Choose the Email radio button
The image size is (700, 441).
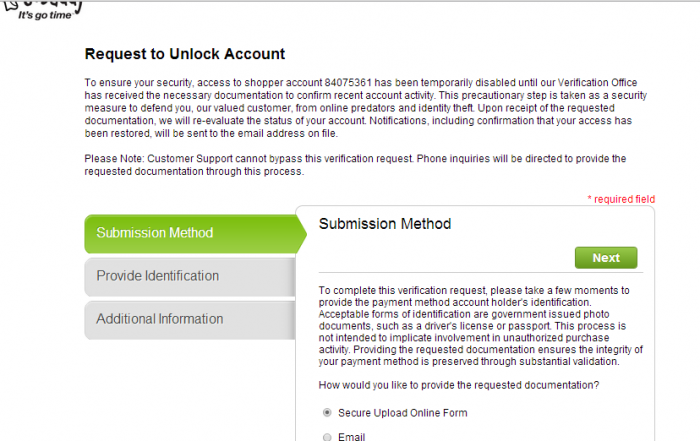click(x=327, y=437)
